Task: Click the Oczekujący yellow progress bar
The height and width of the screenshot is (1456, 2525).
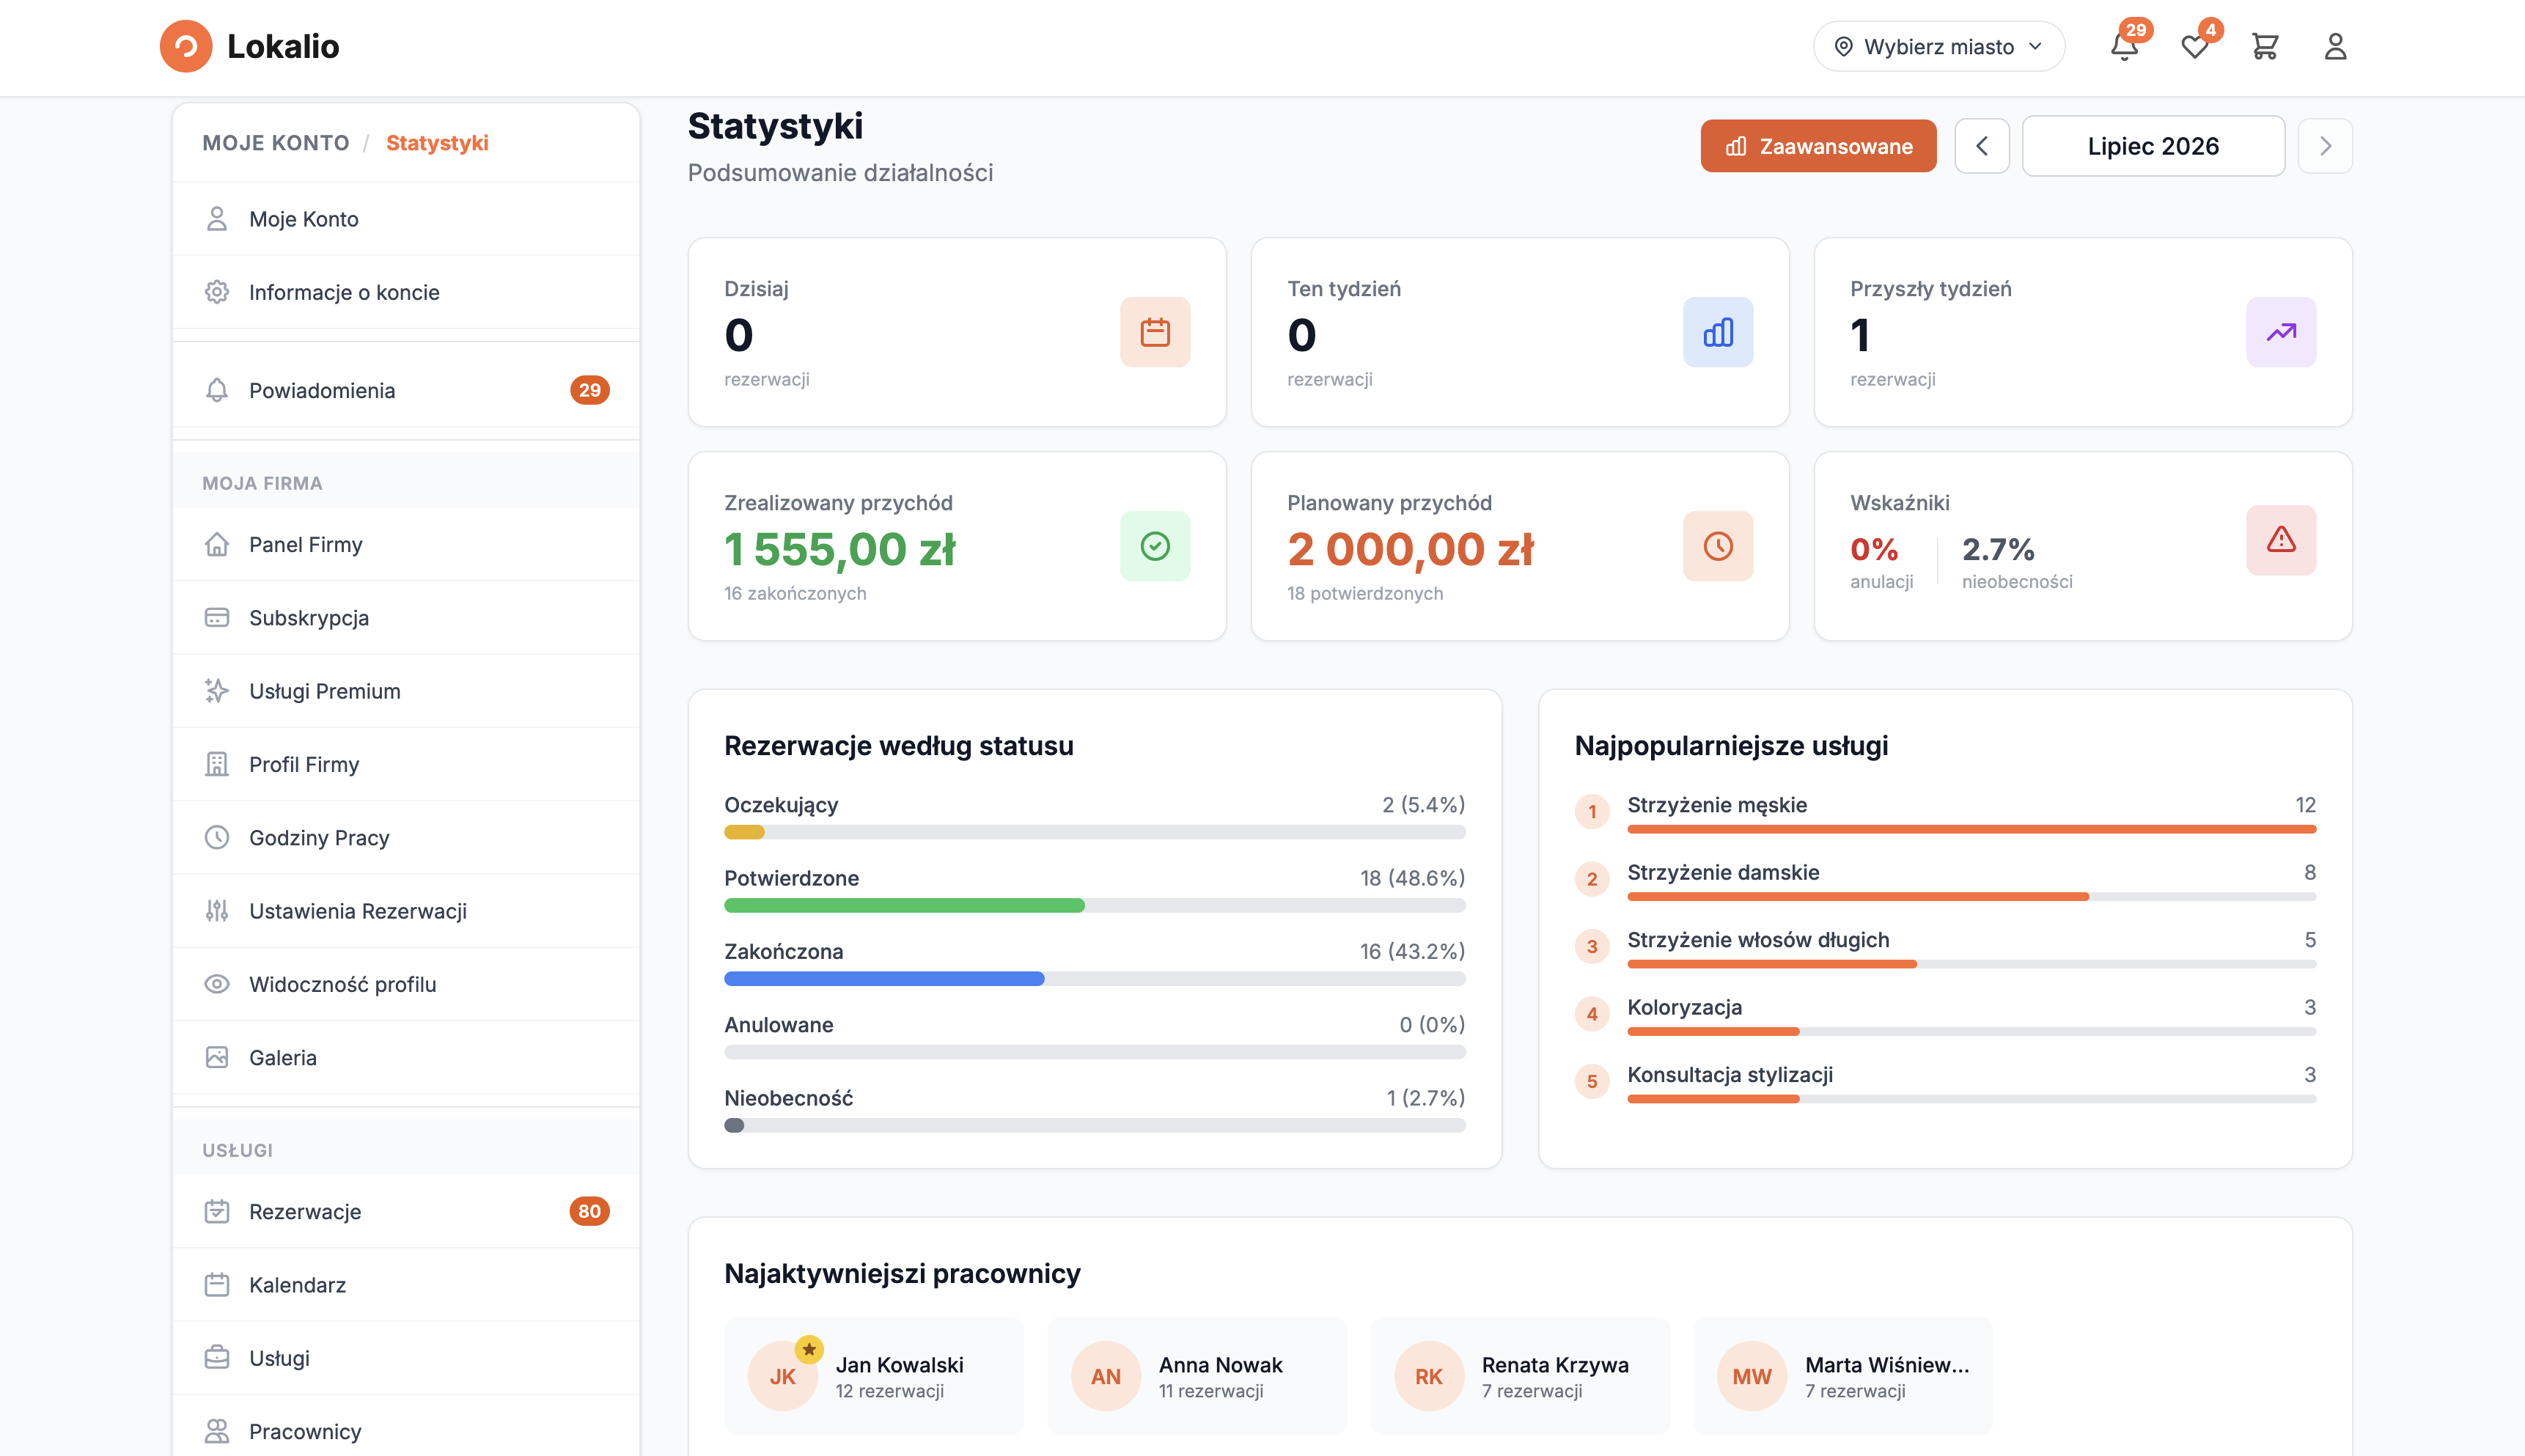Action: (x=744, y=832)
